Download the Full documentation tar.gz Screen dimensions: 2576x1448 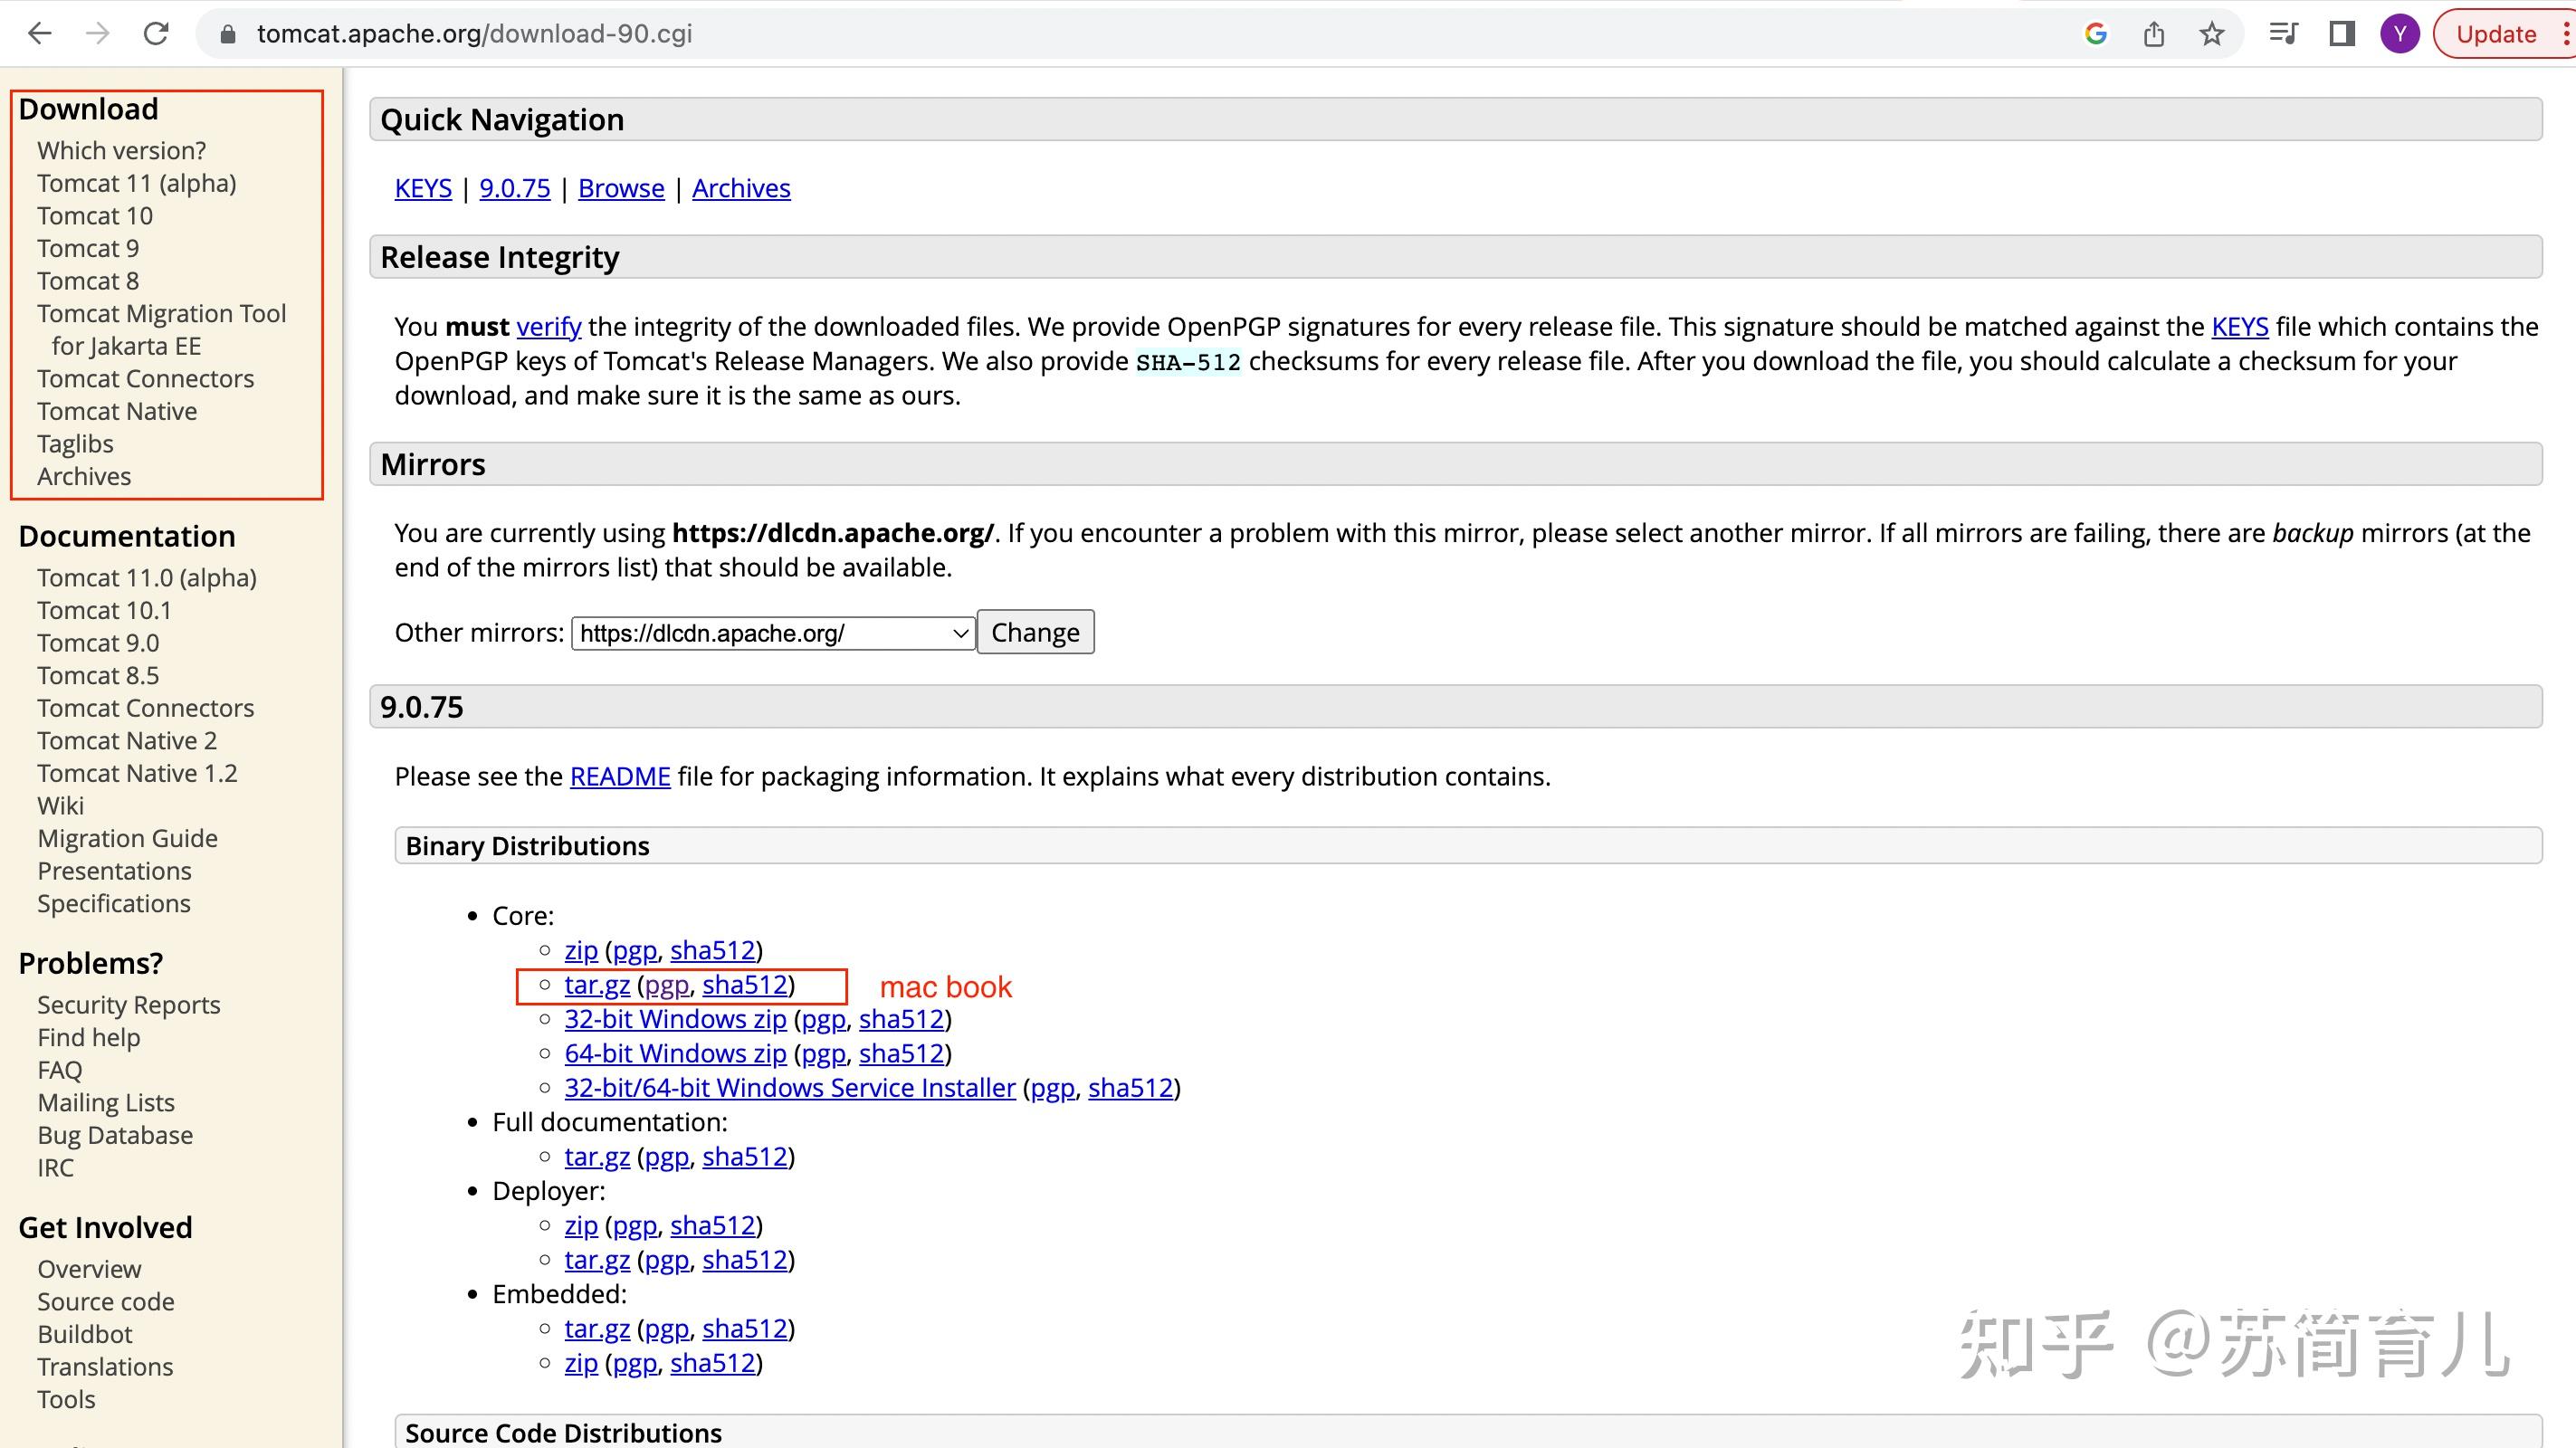click(597, 1157)
